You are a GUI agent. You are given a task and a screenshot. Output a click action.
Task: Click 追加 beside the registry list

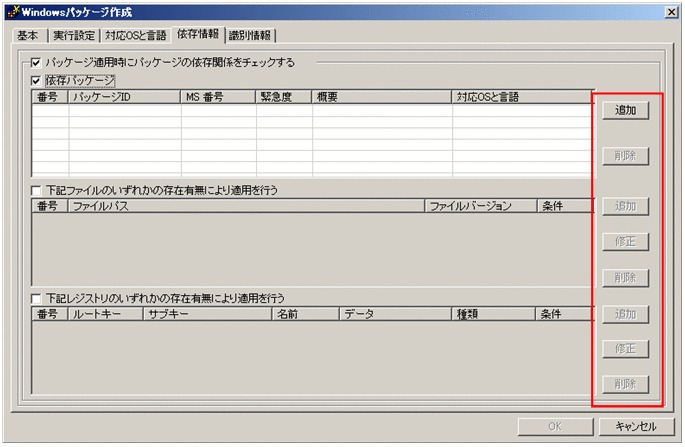(626, 315)
